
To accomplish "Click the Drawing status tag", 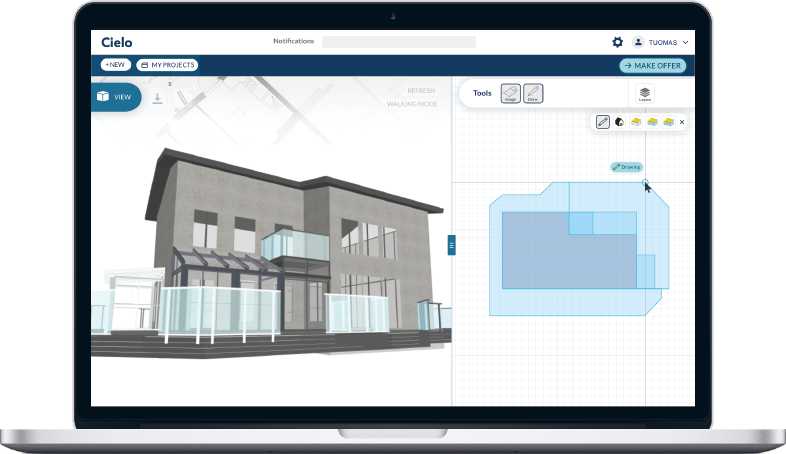I will pyautogui.click(x=627, y=167).
